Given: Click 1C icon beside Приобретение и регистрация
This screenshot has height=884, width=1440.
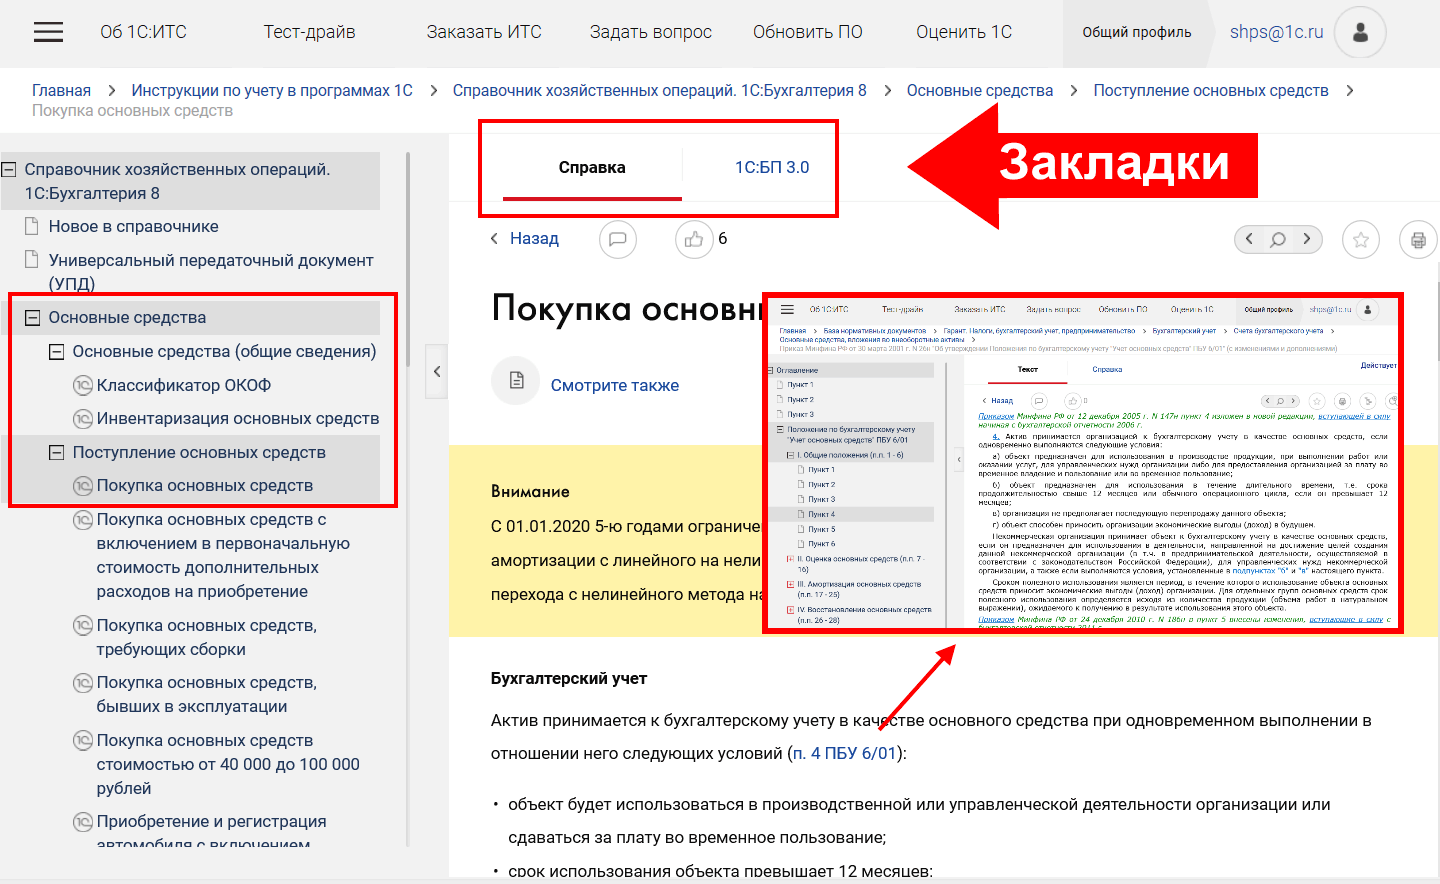Looking at the screenshot, I should click(83, 821).
